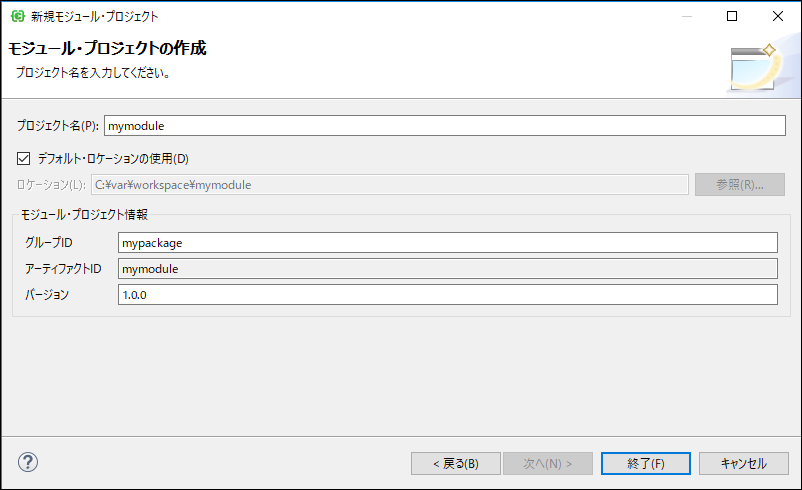Maximize the new module project window
Viewport: 802px width, 490px height.
[732, 16]
